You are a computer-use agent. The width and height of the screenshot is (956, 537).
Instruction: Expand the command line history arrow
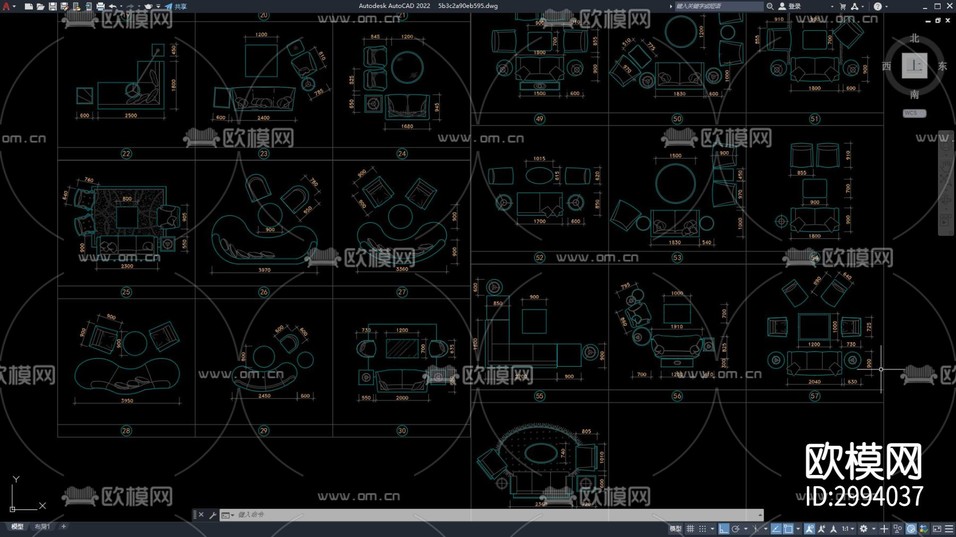pyautogui.click(x=760, y=515)
